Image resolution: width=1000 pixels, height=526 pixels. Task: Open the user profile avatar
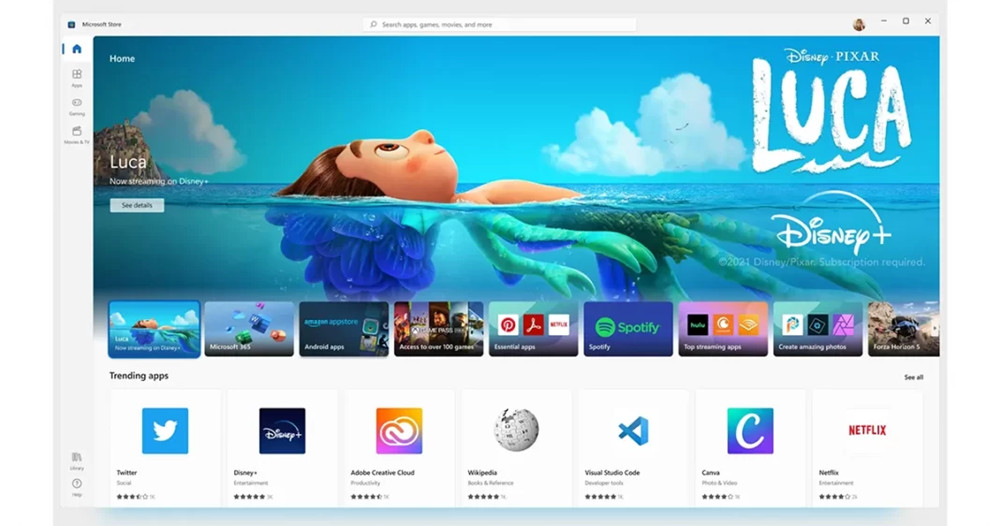[x=858, y=24]
